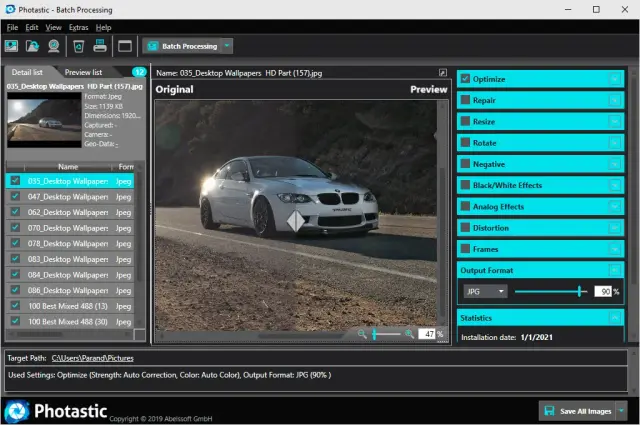Select the 070_Desktop Wallpapers list row
This screenshot has height=425, width=640.
[x=70, y=228]
